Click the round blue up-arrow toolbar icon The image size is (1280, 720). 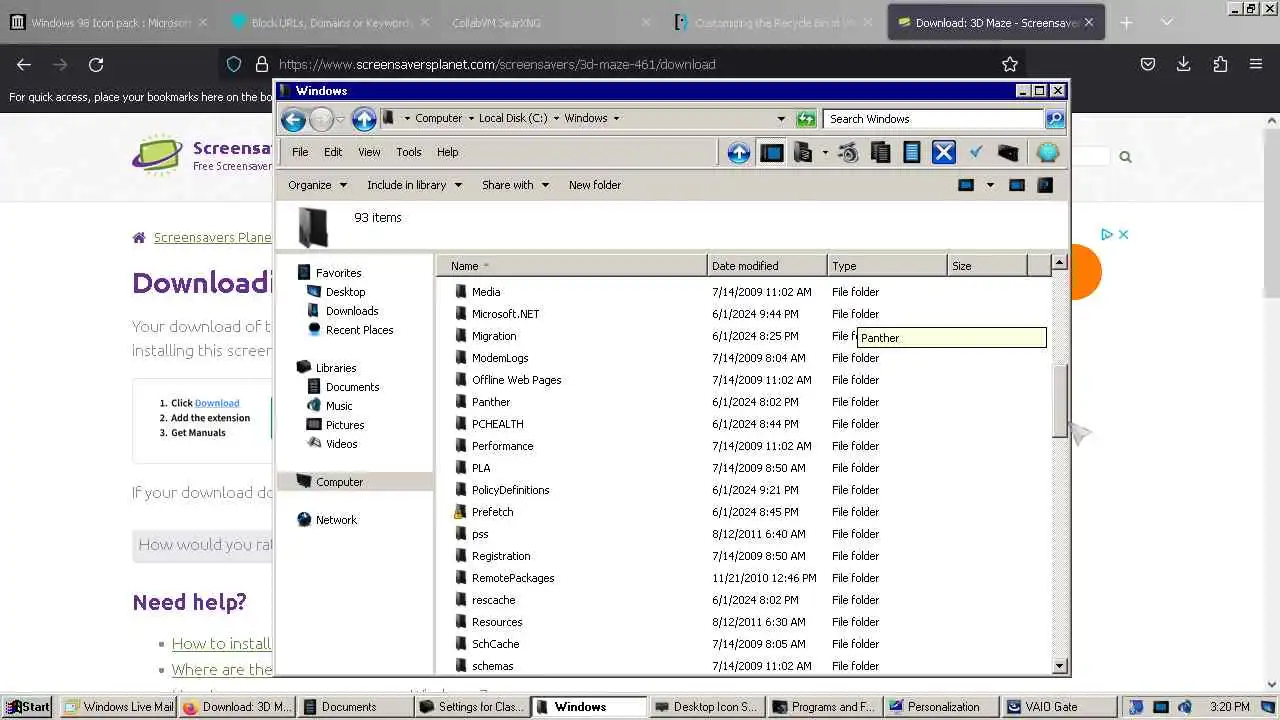pos(739,153)
